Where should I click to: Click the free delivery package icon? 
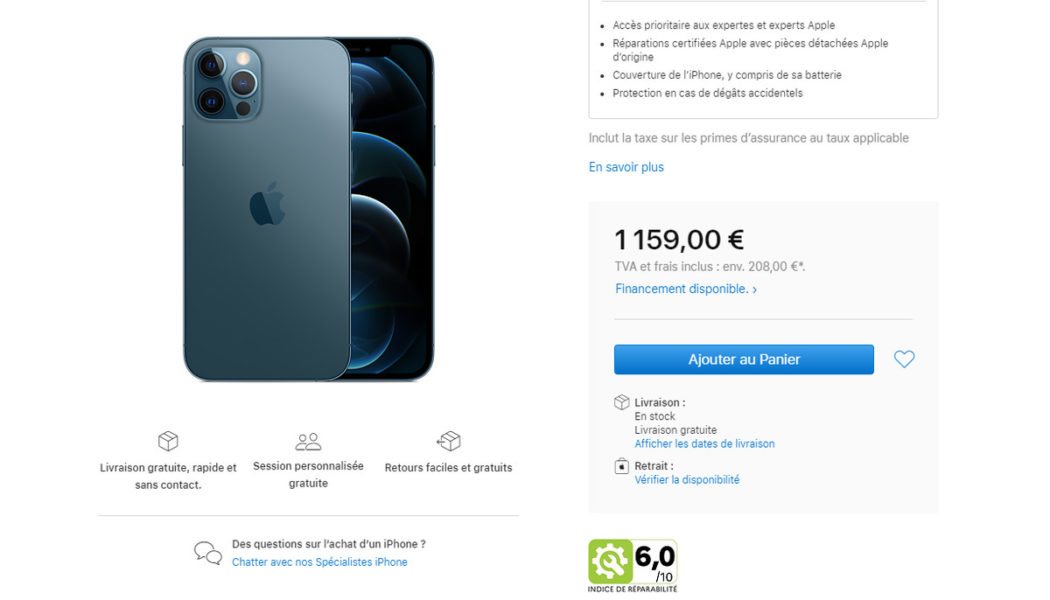pyautogui.click(x=168, y=441)
